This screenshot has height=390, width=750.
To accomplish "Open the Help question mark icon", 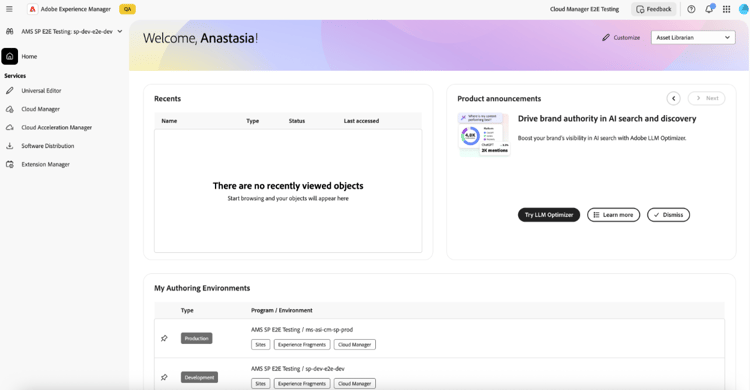I will click(691, 9).
